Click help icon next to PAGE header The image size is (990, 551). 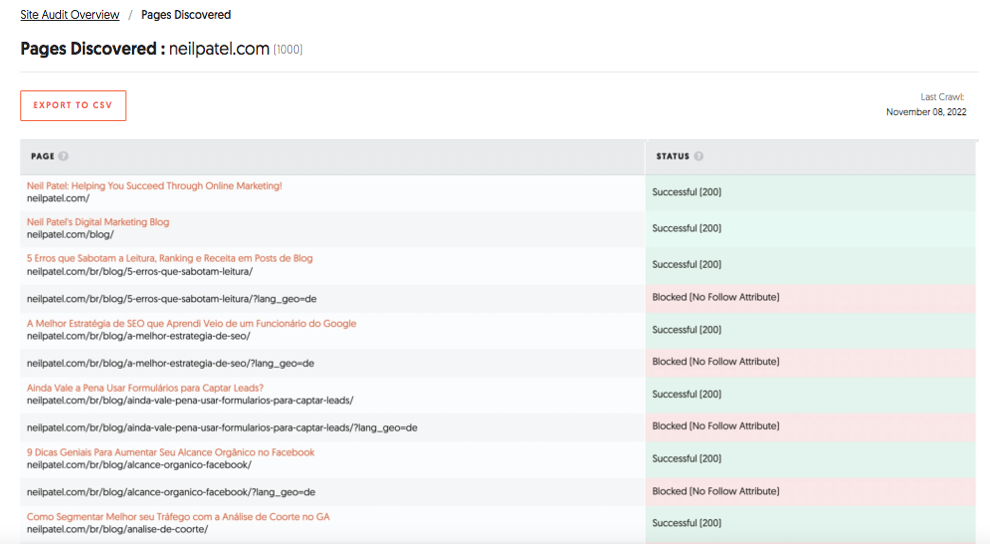click(x=63, y=157)
